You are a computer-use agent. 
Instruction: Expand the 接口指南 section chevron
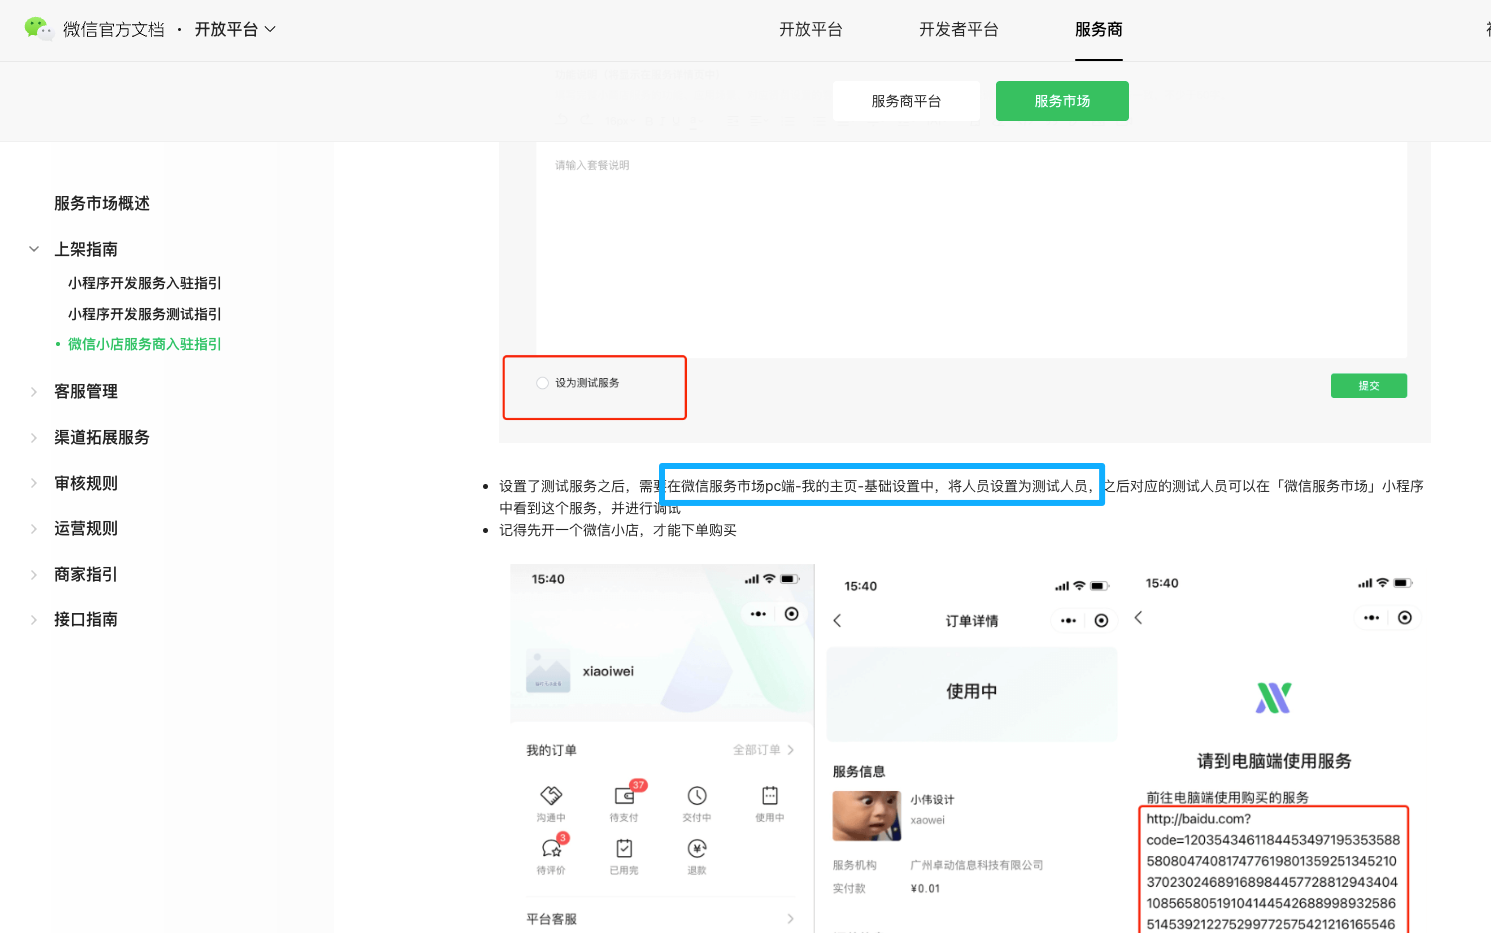pos(34,620)
